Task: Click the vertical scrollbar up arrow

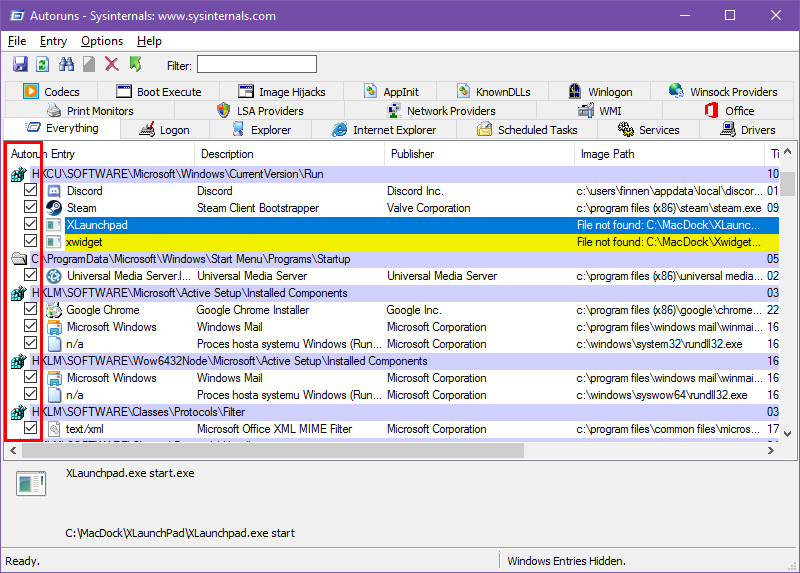Action: click(x=787, y=152)
